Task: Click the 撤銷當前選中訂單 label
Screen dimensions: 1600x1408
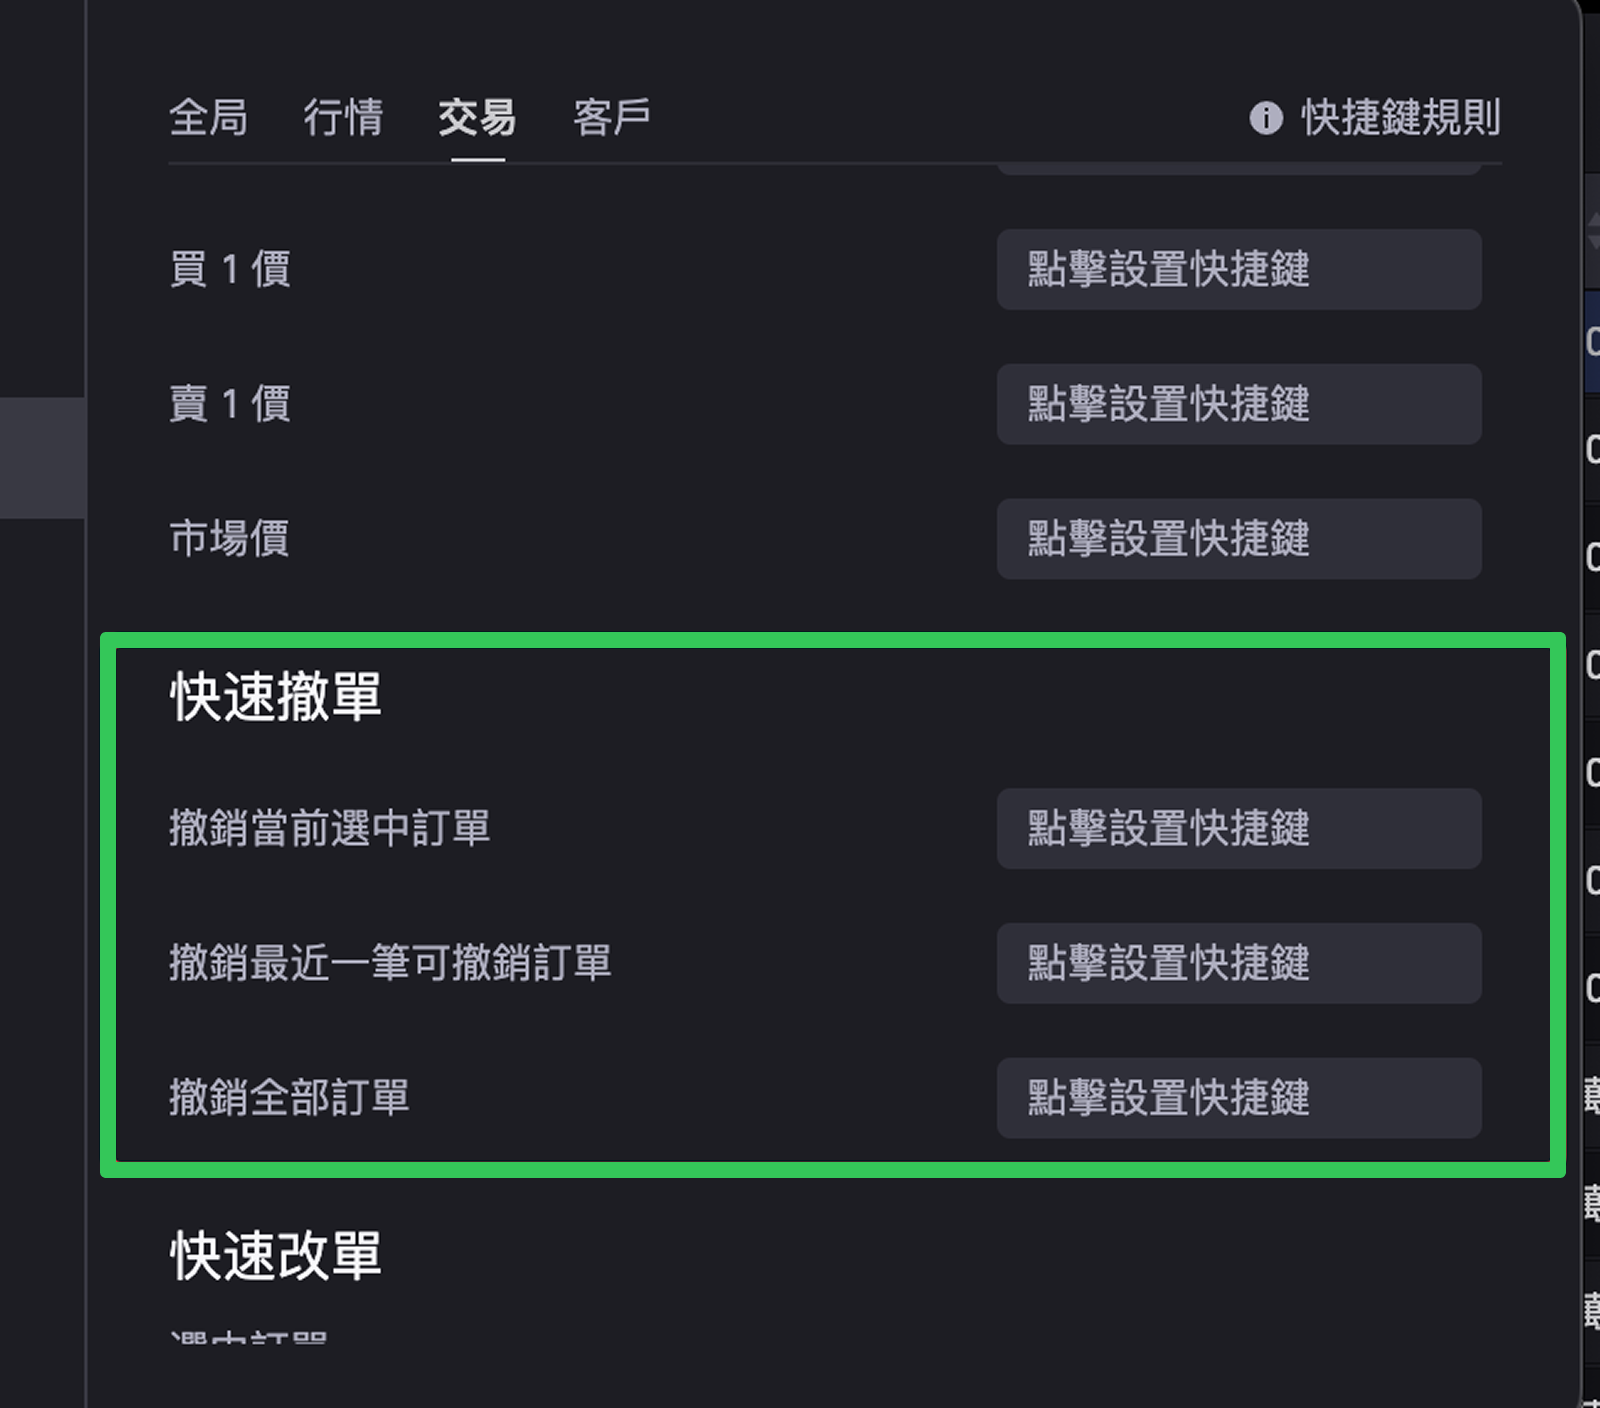Action: coord(330,829)
